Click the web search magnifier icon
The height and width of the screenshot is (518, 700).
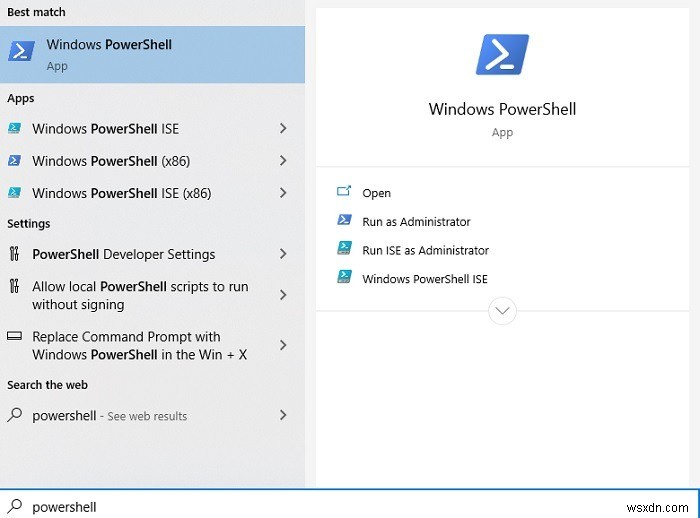click(x=15, y=415)
